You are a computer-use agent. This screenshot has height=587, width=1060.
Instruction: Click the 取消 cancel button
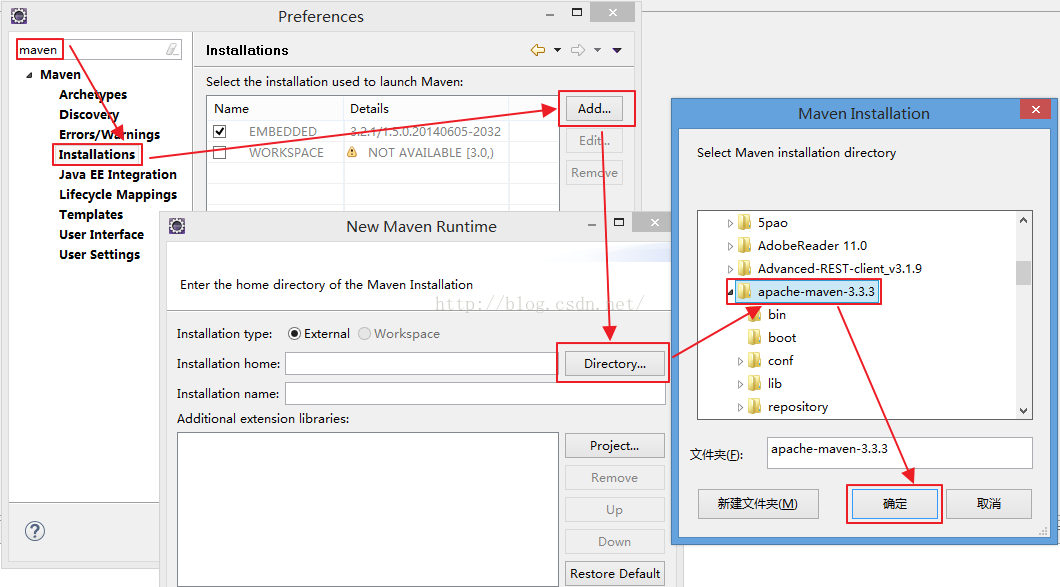[988, 504]
